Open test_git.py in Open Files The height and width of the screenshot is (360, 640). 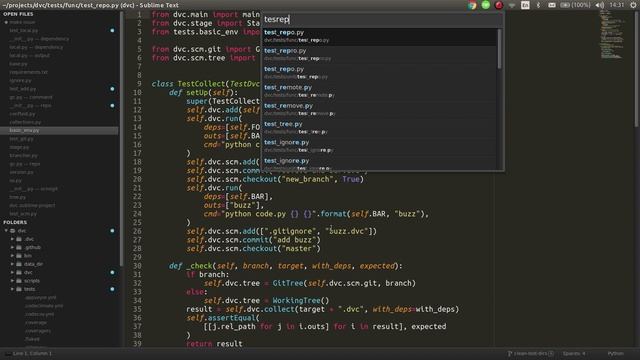point(22,139)
